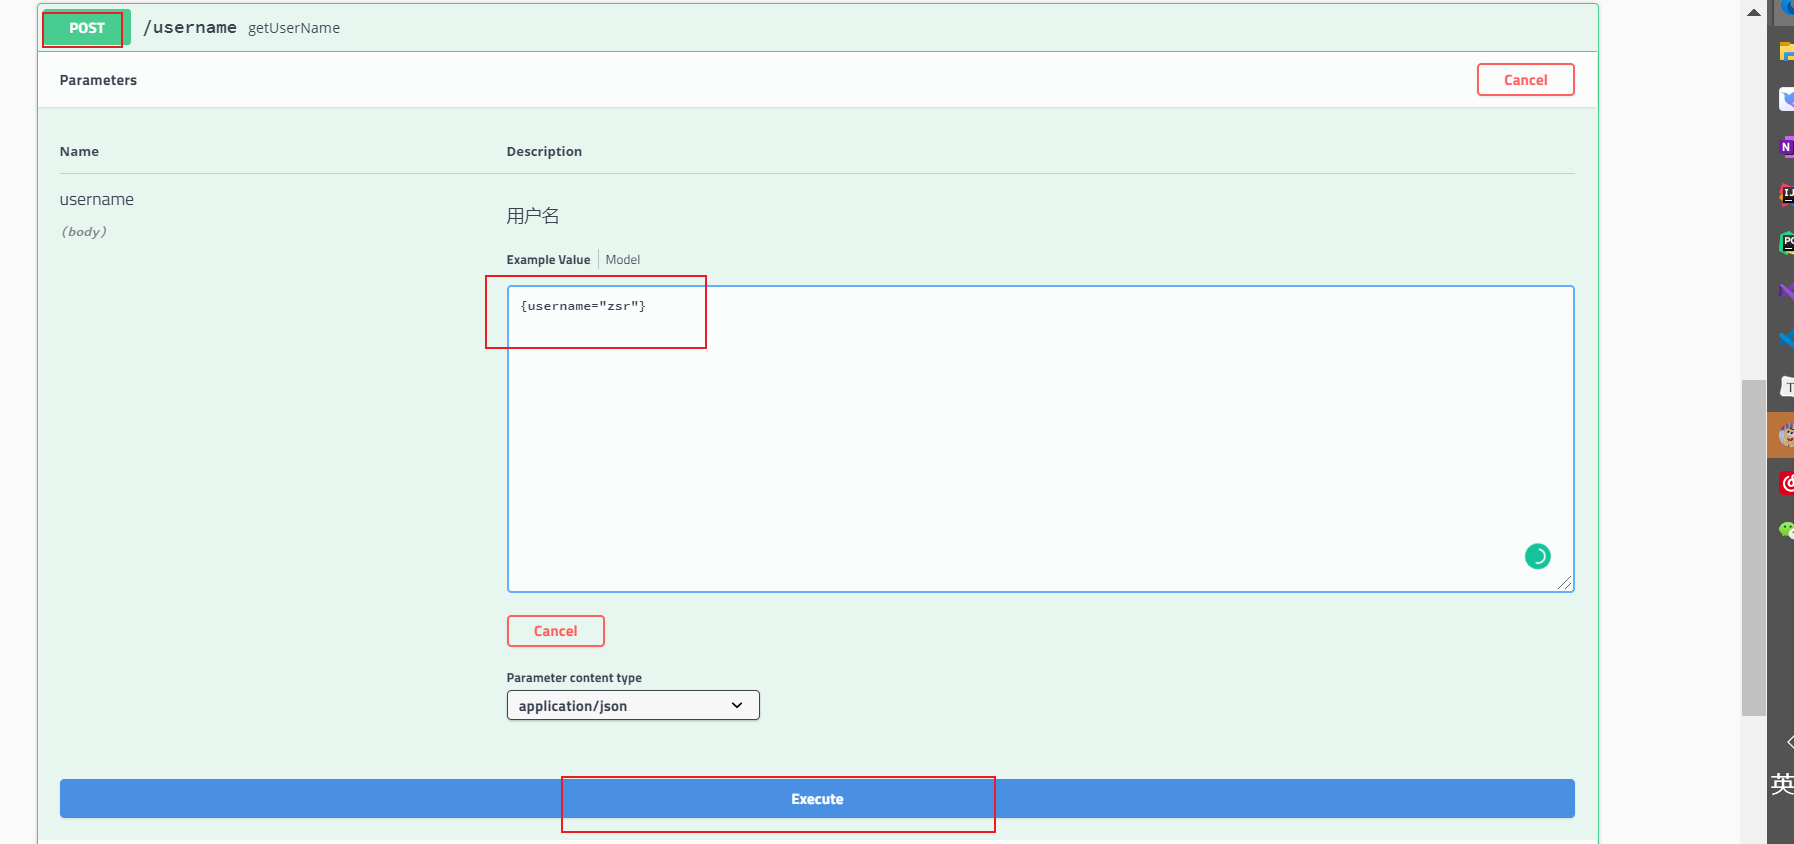Click the green POST method badge
The height and width of the screenshot is (844, 1794).
coord(87,28)
